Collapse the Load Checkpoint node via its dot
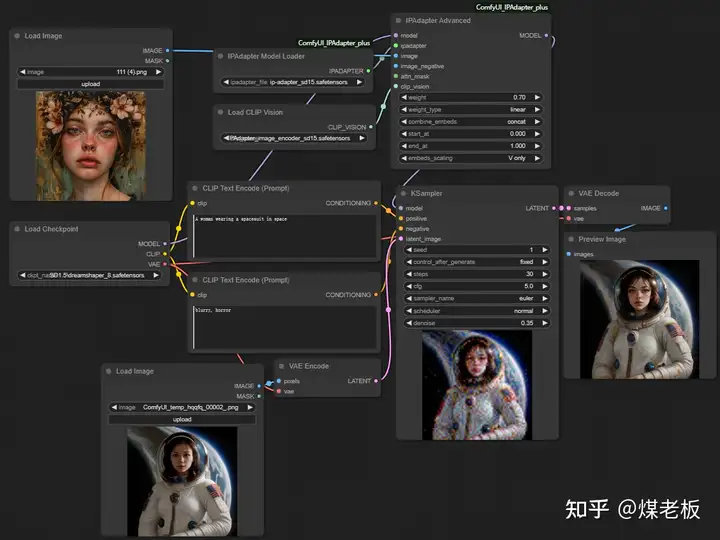The image size is (720, 540). pos(17,229)
